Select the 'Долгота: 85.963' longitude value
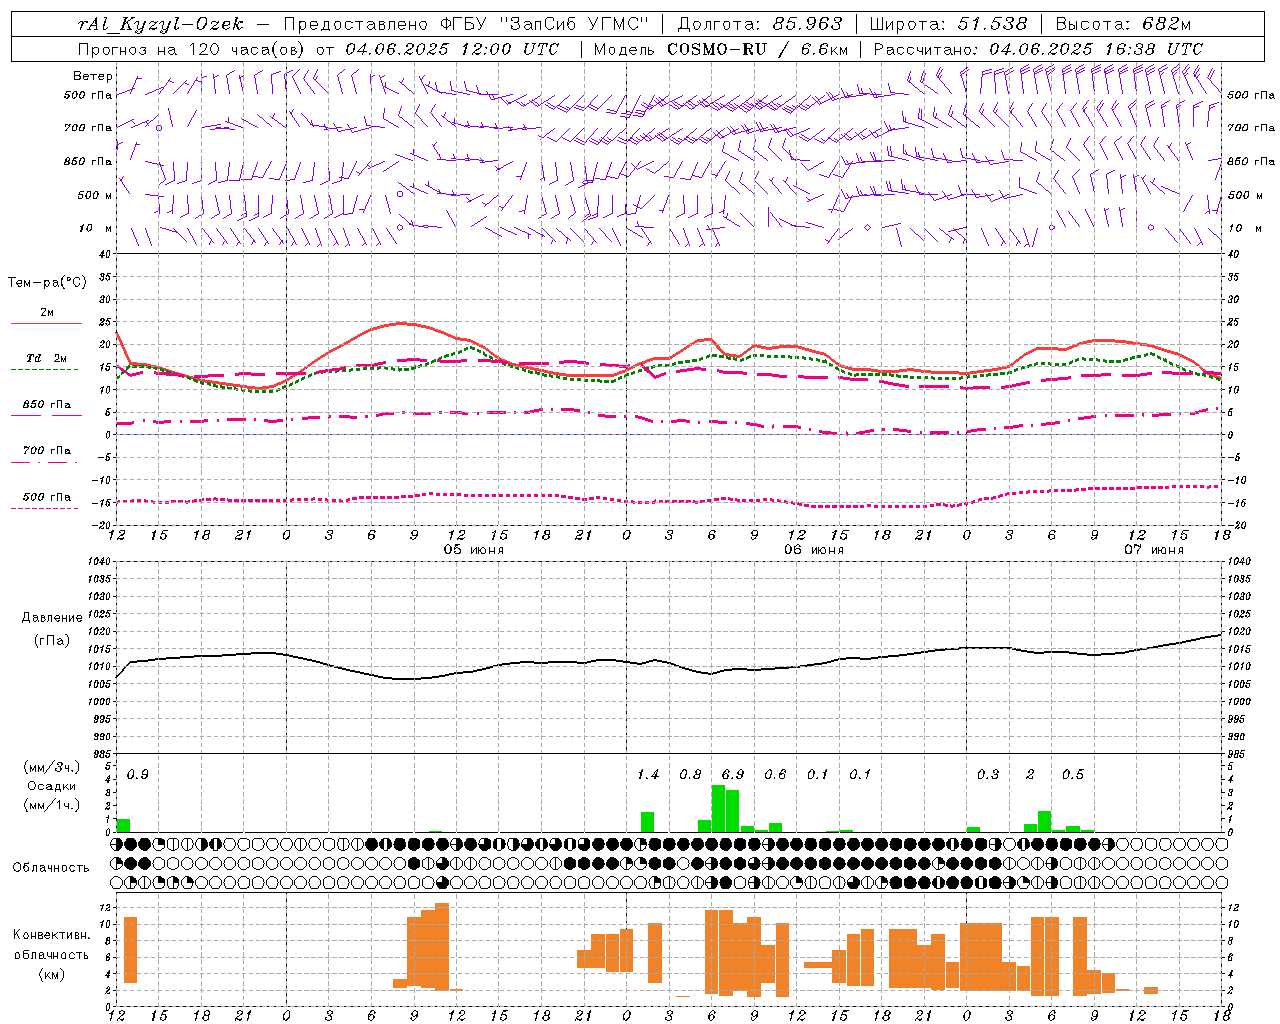Viewport: 1280px width, 1024px height. [760, 24]
